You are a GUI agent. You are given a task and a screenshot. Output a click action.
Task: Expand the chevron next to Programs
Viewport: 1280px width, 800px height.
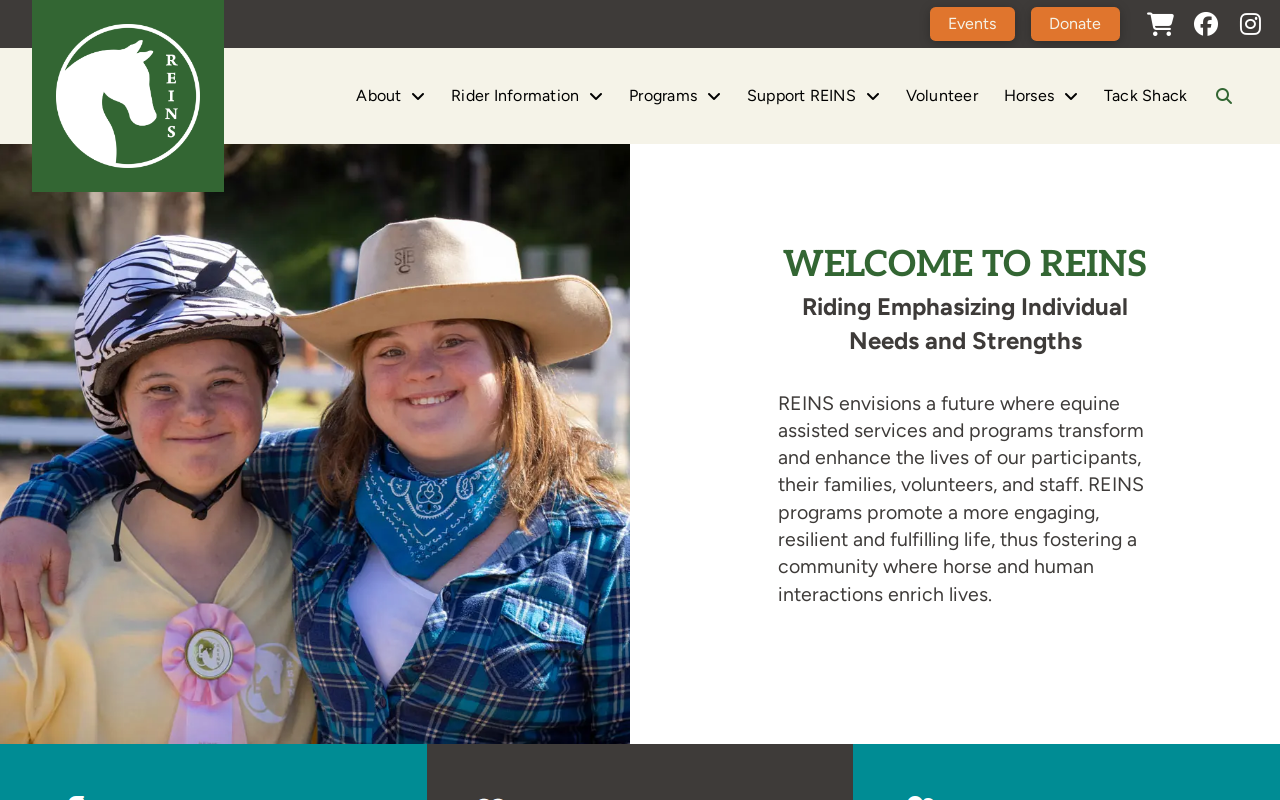point(714,96)
